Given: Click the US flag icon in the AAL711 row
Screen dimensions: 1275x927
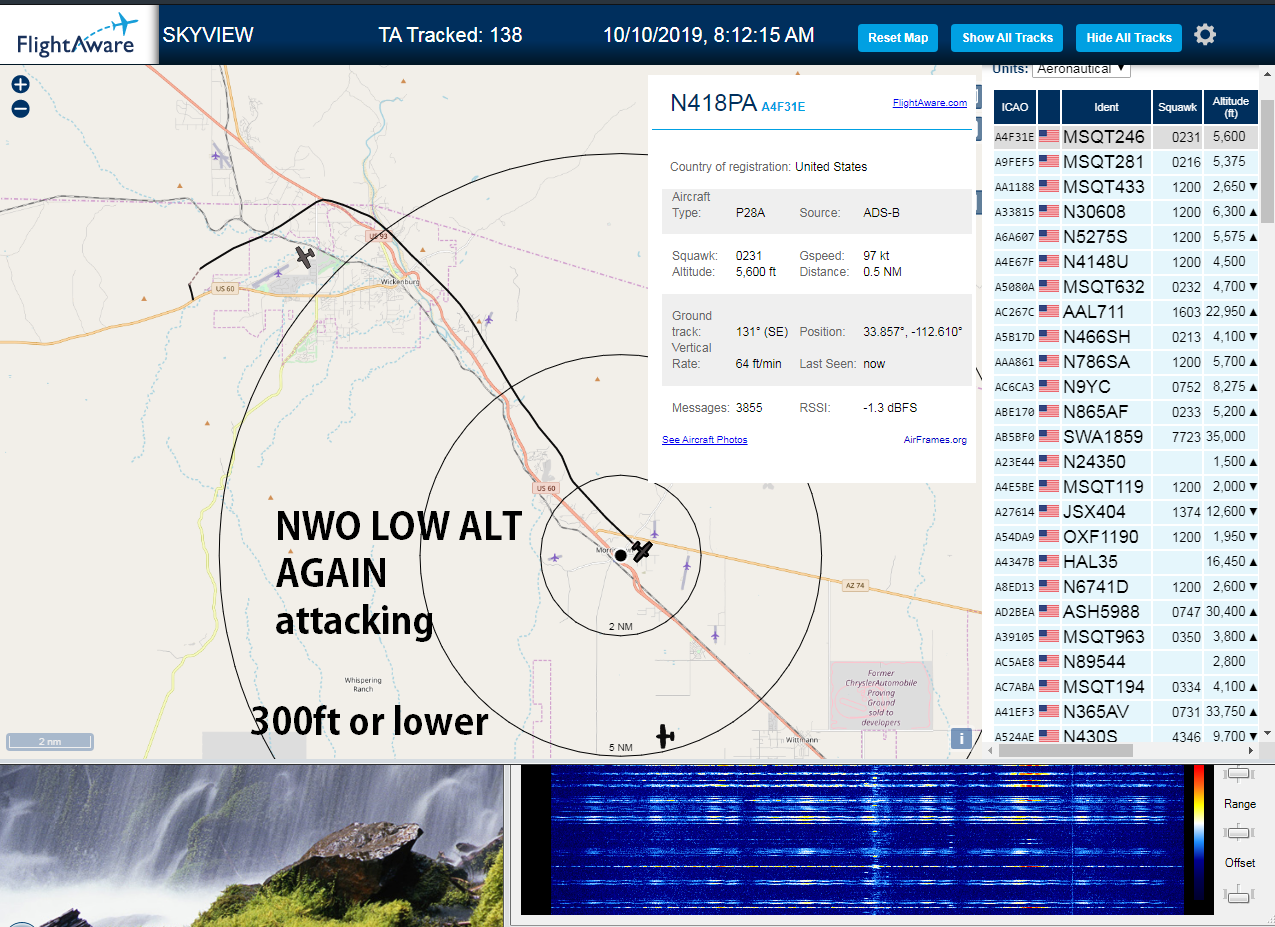Looking at the screenshot, I should click(x=1049, y=311).
